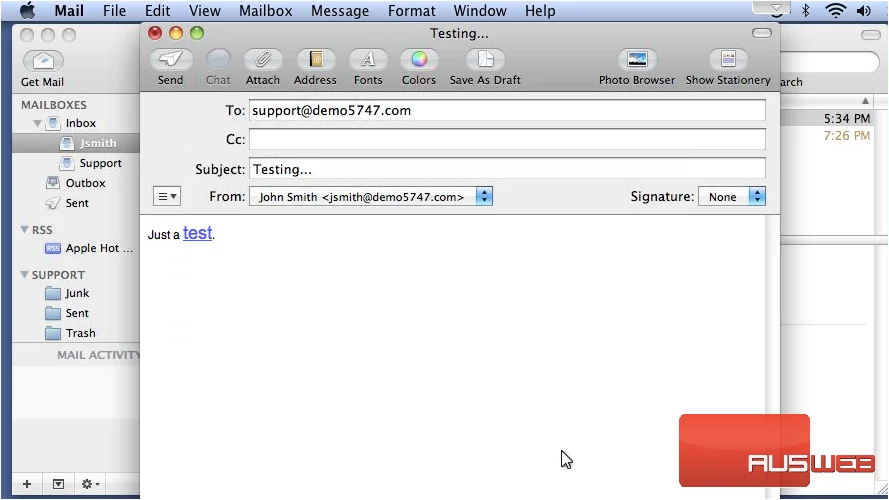
Task: Click the Get Mail icon
Action: click(x=43, y=61)
